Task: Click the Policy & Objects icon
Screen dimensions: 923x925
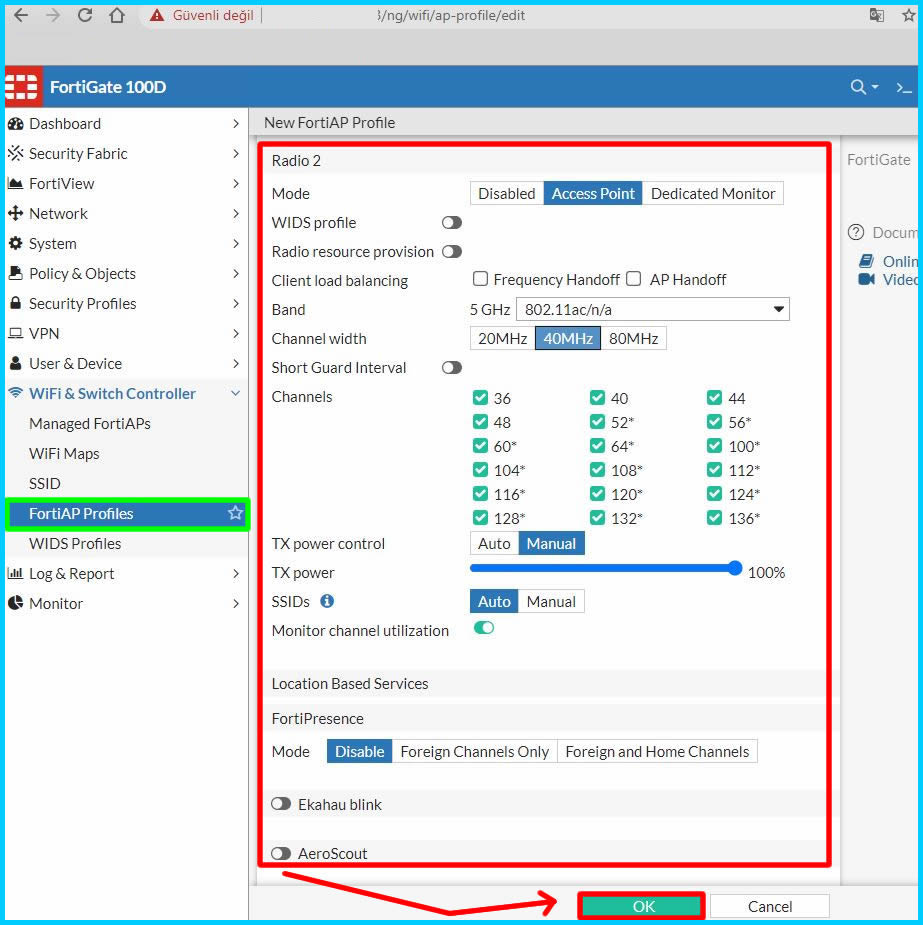Action: 15,273
